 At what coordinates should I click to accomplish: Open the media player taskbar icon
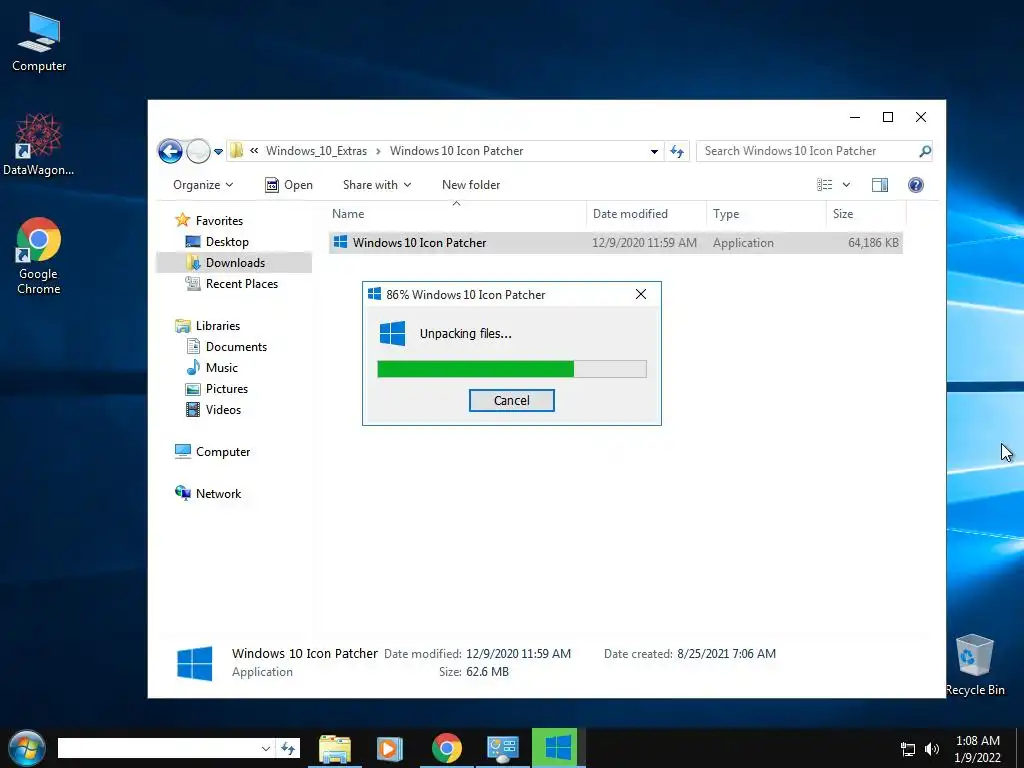click(x=390, y=748)
